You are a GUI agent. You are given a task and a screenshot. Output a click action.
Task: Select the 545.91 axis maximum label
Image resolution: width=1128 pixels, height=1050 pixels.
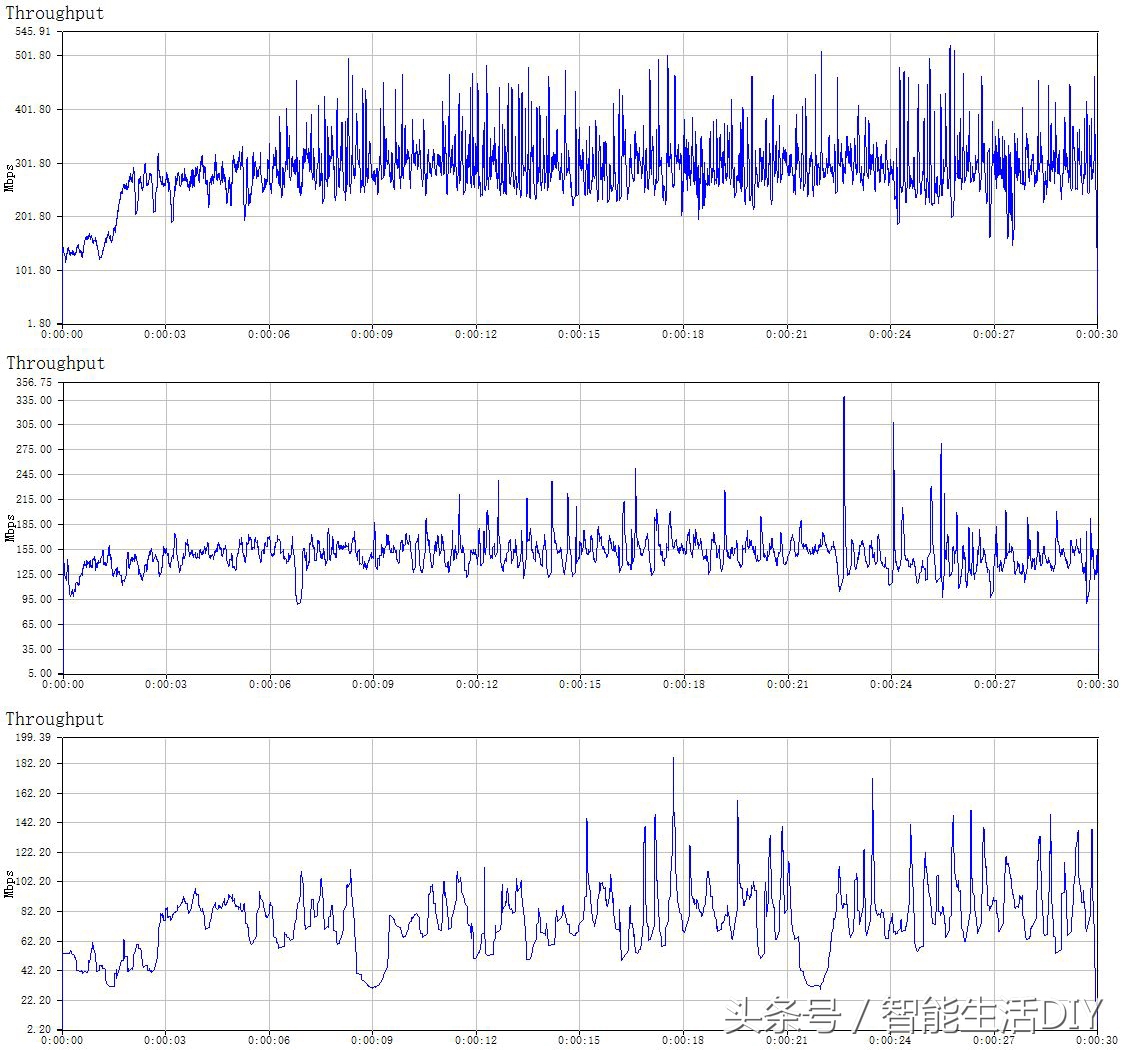pos(34,32)
